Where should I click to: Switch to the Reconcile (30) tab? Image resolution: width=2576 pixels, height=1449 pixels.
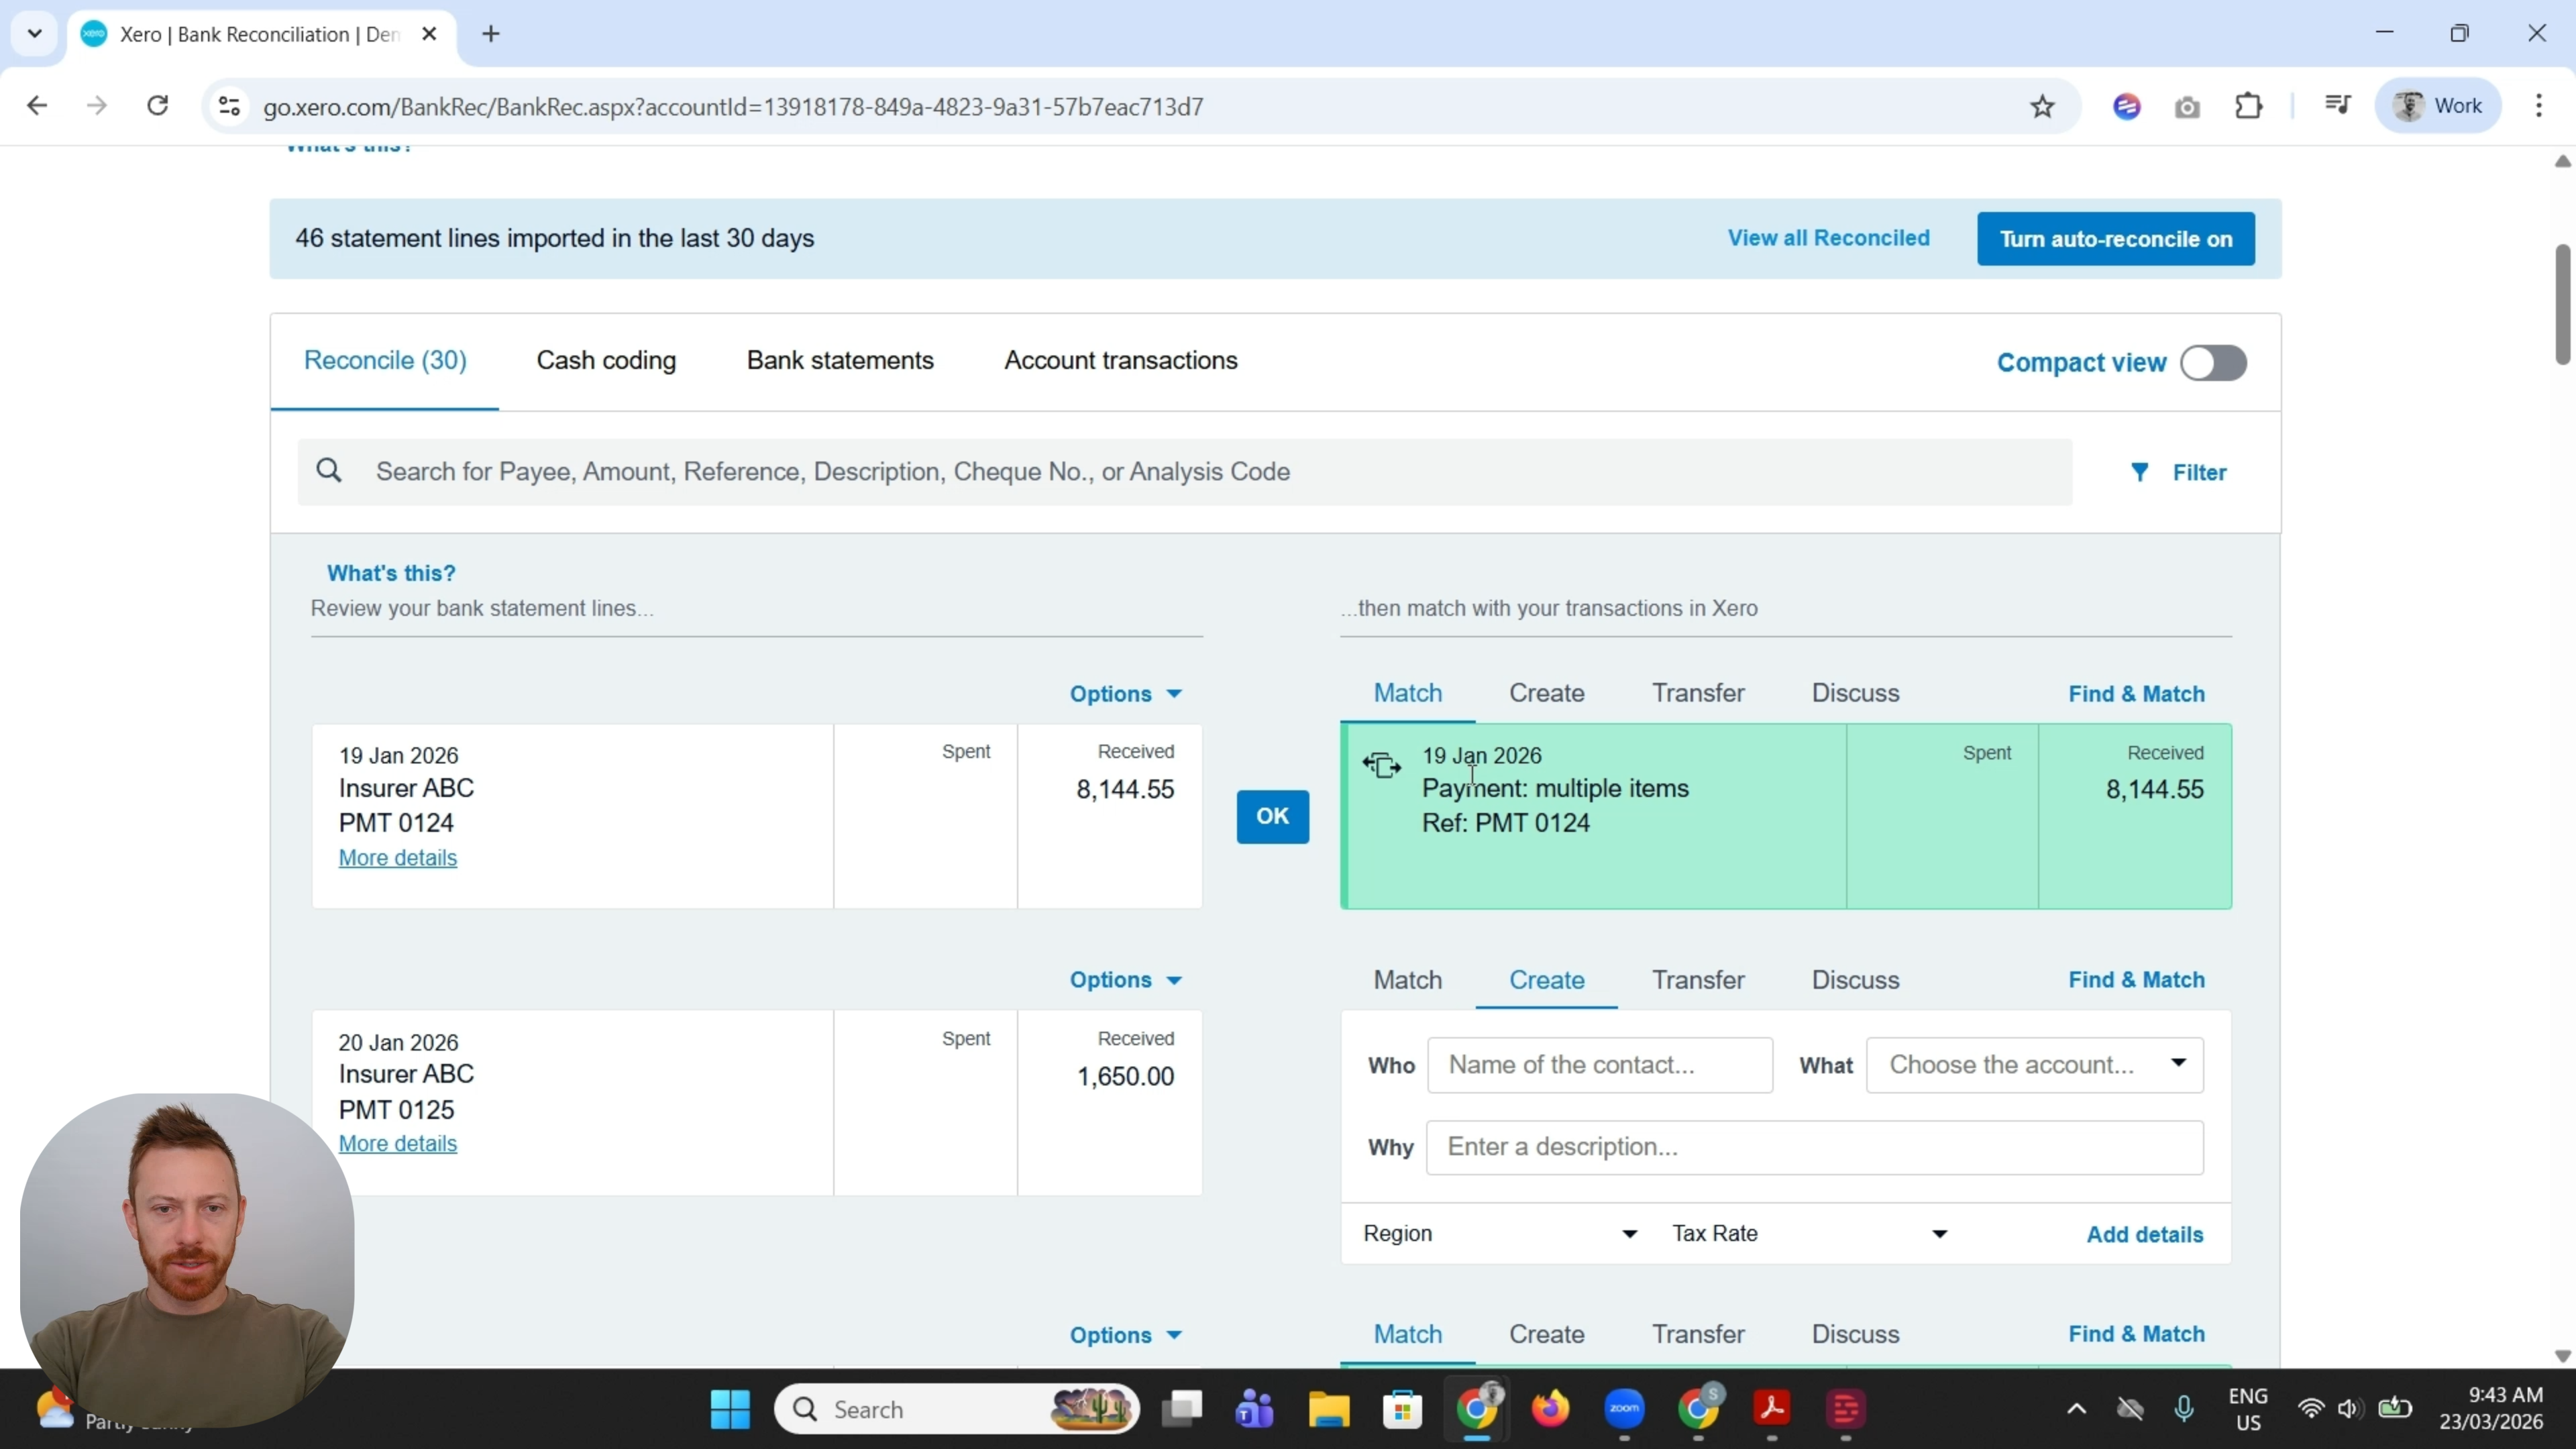click(x=385, y=360)
